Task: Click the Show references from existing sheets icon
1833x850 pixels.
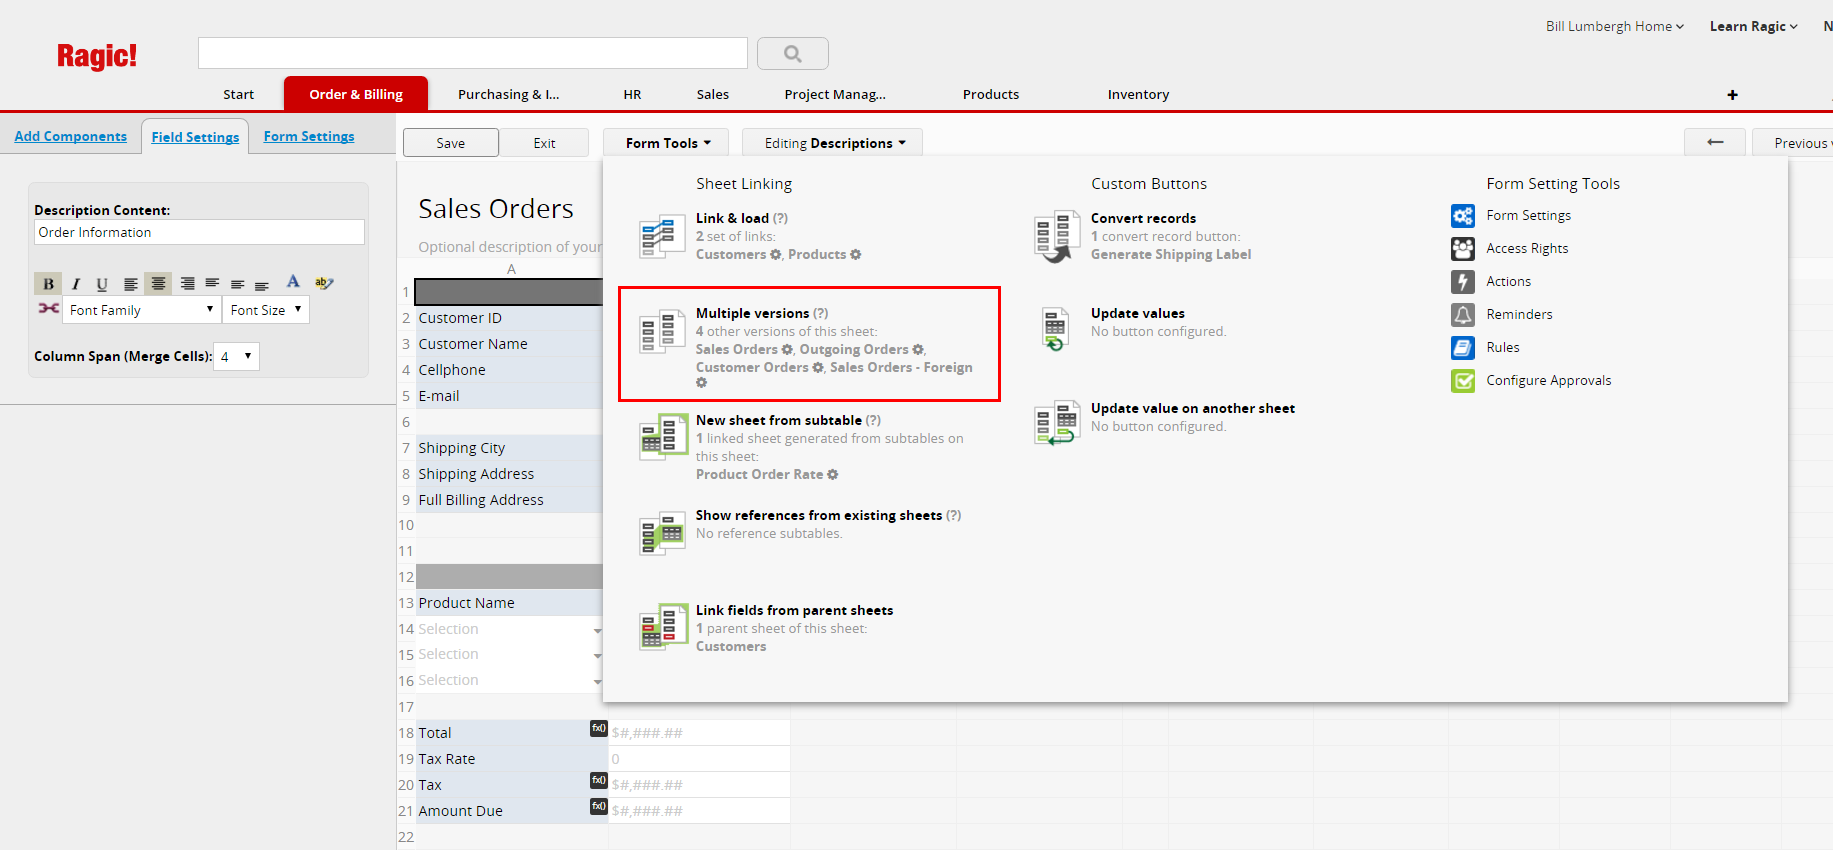Action: point(663,533)
